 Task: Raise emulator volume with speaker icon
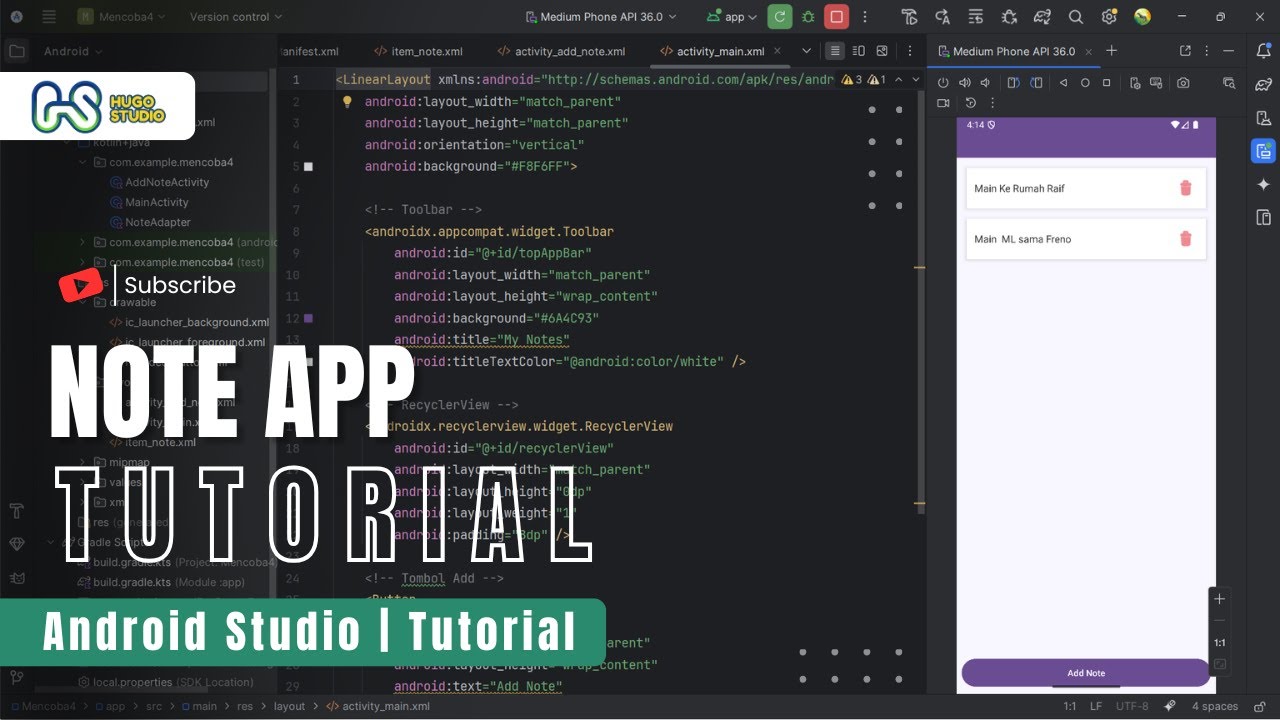pos(964,83)
